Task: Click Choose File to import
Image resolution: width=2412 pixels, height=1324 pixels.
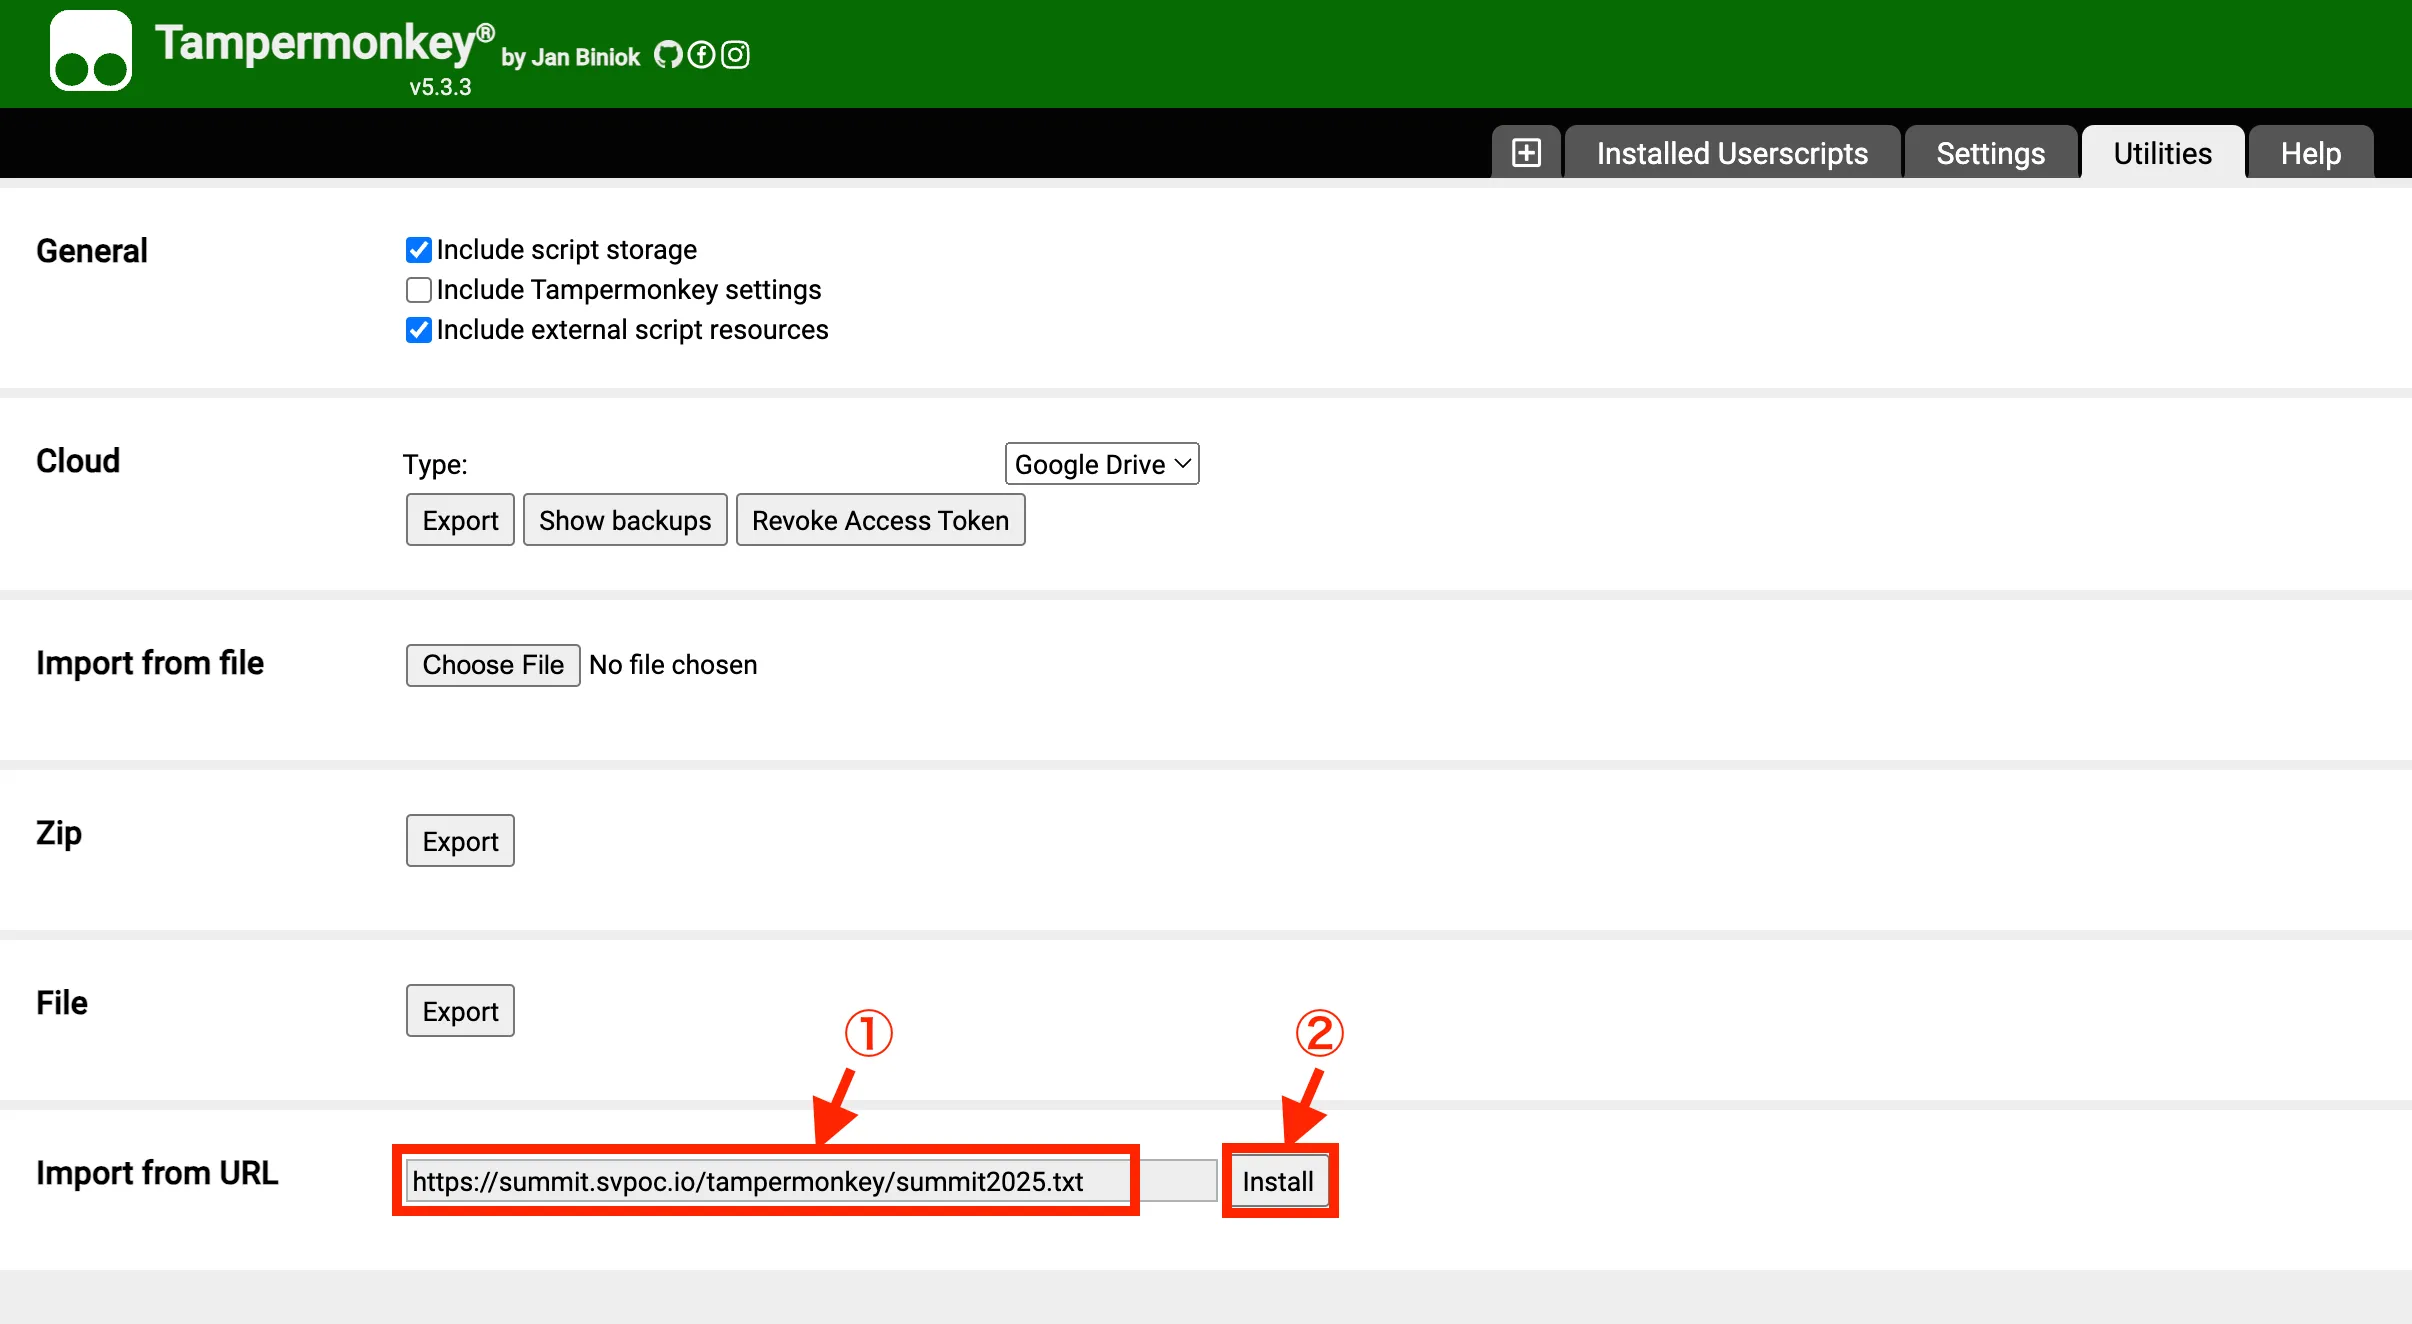Action: [x=493, y=665]
